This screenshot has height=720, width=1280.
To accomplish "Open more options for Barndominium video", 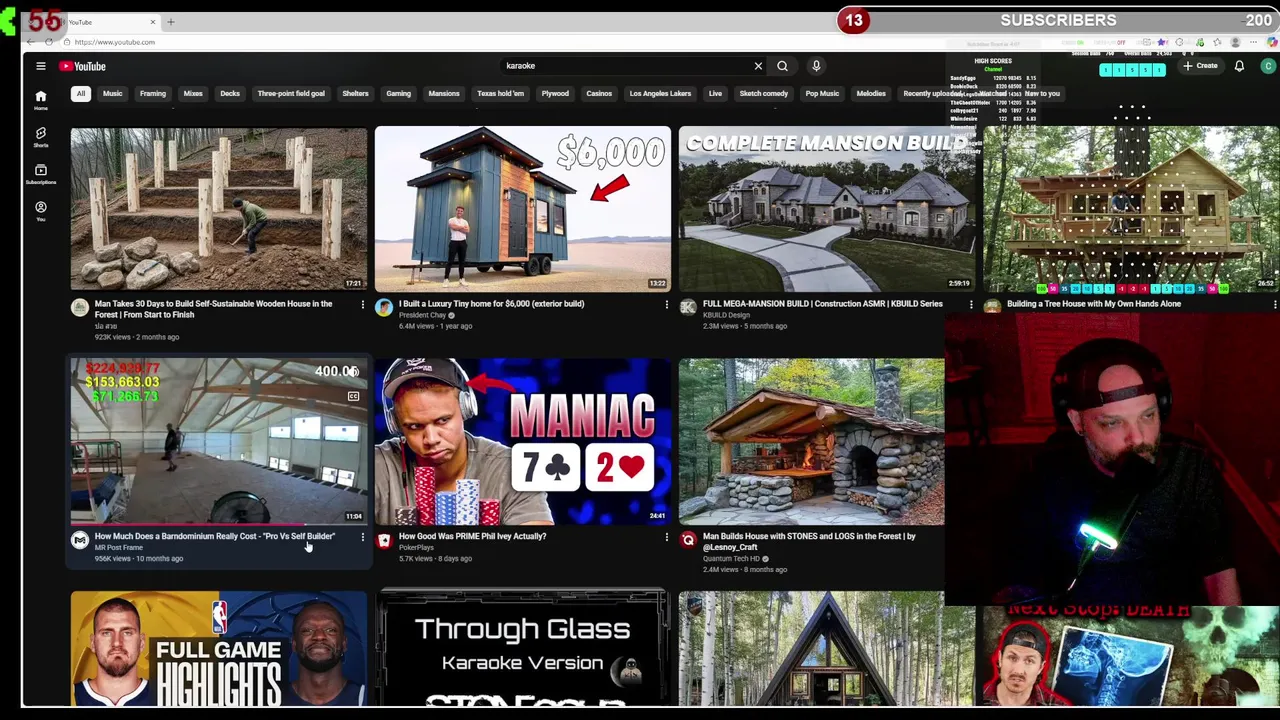I will coord(362,537).
